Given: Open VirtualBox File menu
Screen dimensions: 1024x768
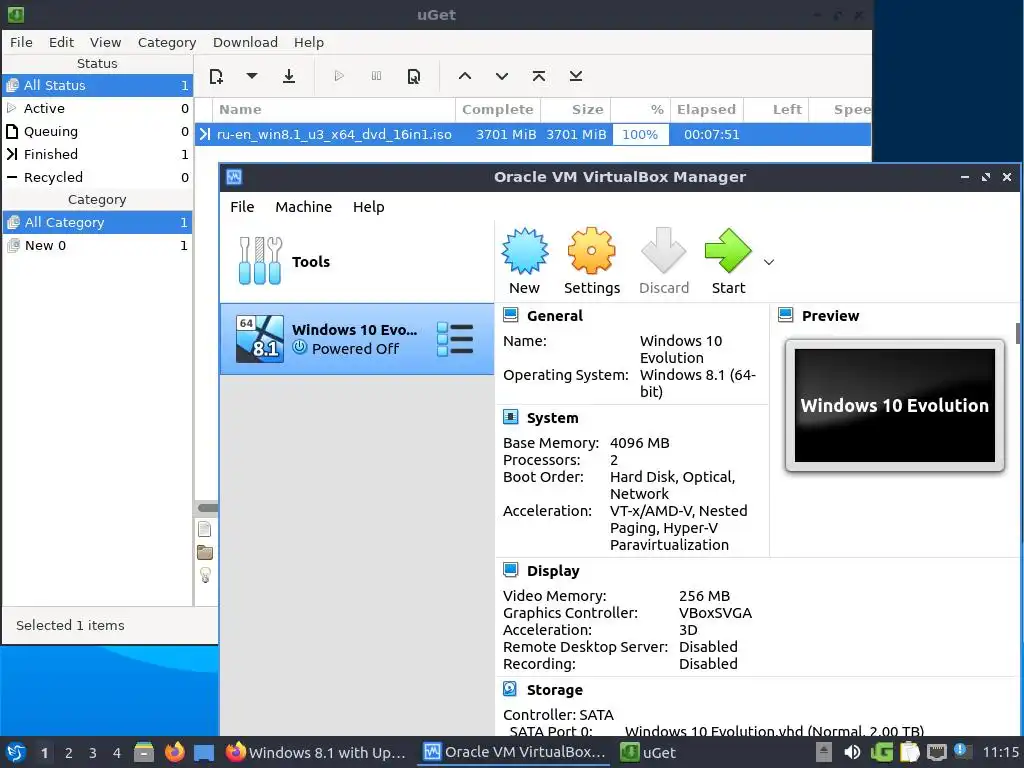Looking at the screenshot, I should [242, 207].
